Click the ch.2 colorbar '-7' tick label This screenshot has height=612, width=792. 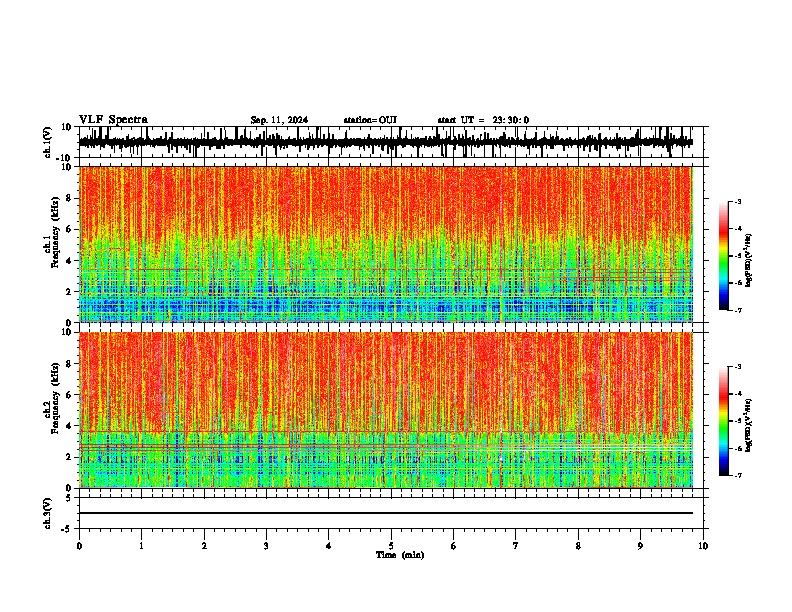pyautogui.click(x=737, y=475)
